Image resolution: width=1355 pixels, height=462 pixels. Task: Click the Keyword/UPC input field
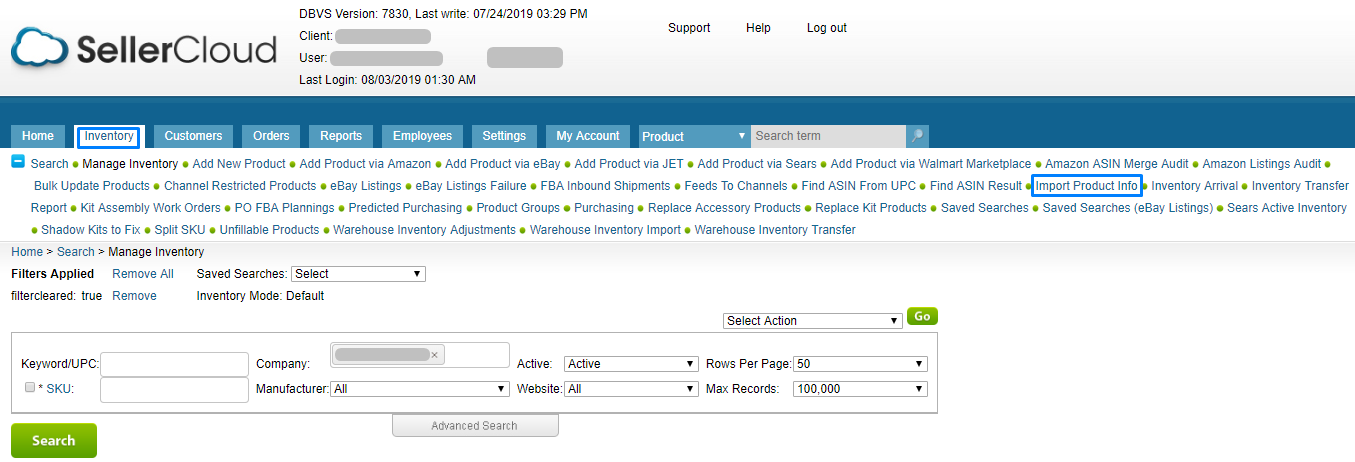(174, 365)
